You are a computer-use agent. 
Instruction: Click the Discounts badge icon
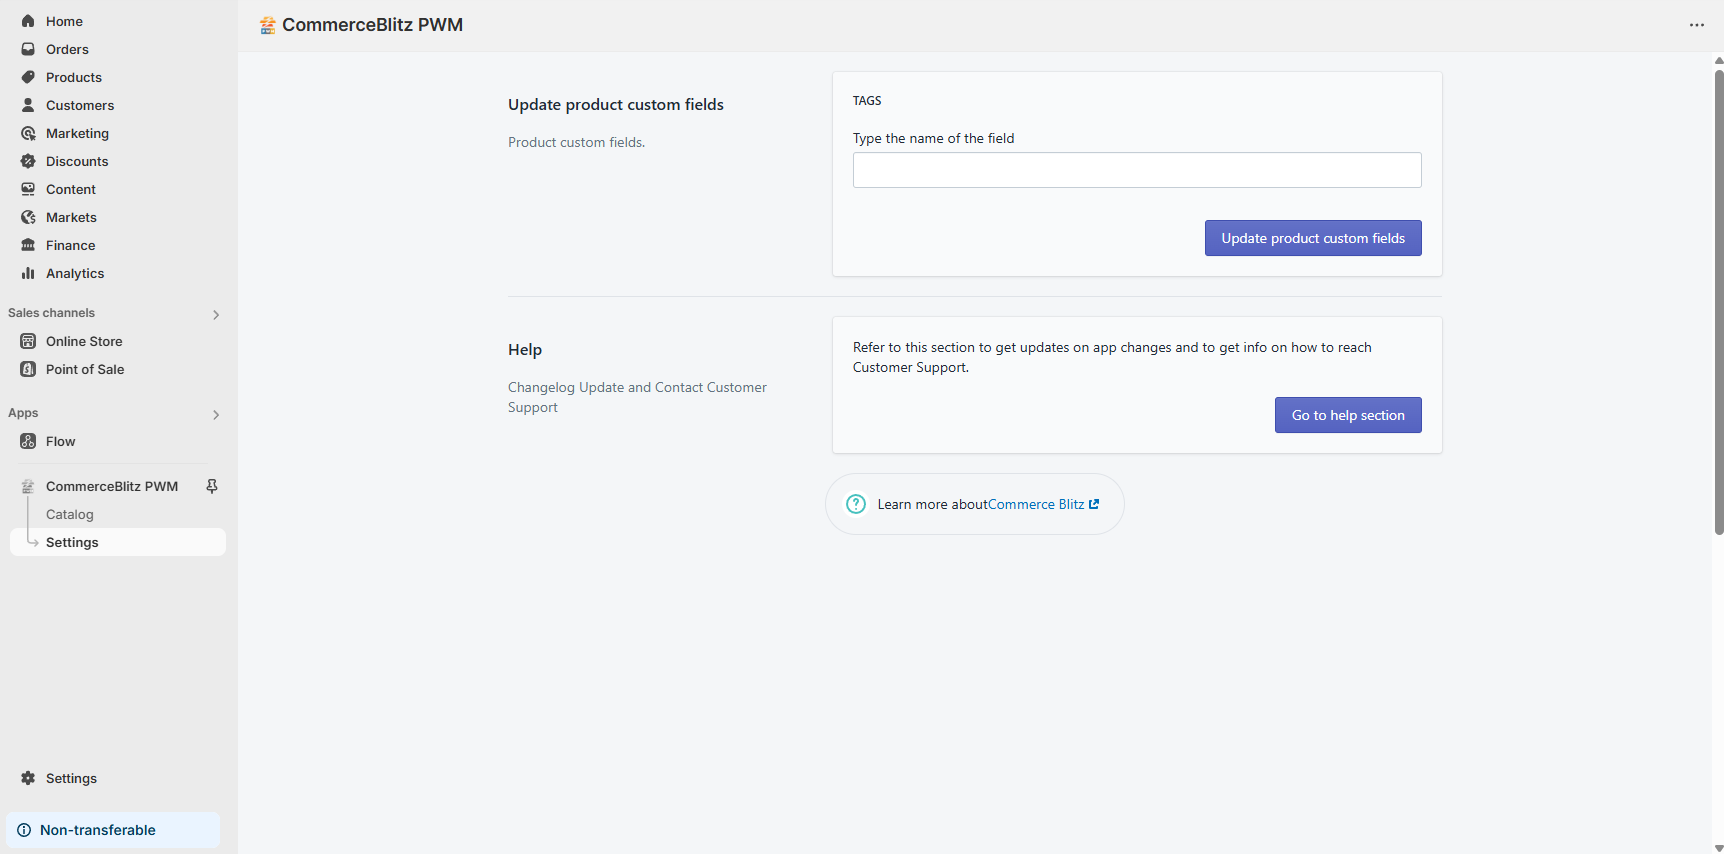coord(28,161)
